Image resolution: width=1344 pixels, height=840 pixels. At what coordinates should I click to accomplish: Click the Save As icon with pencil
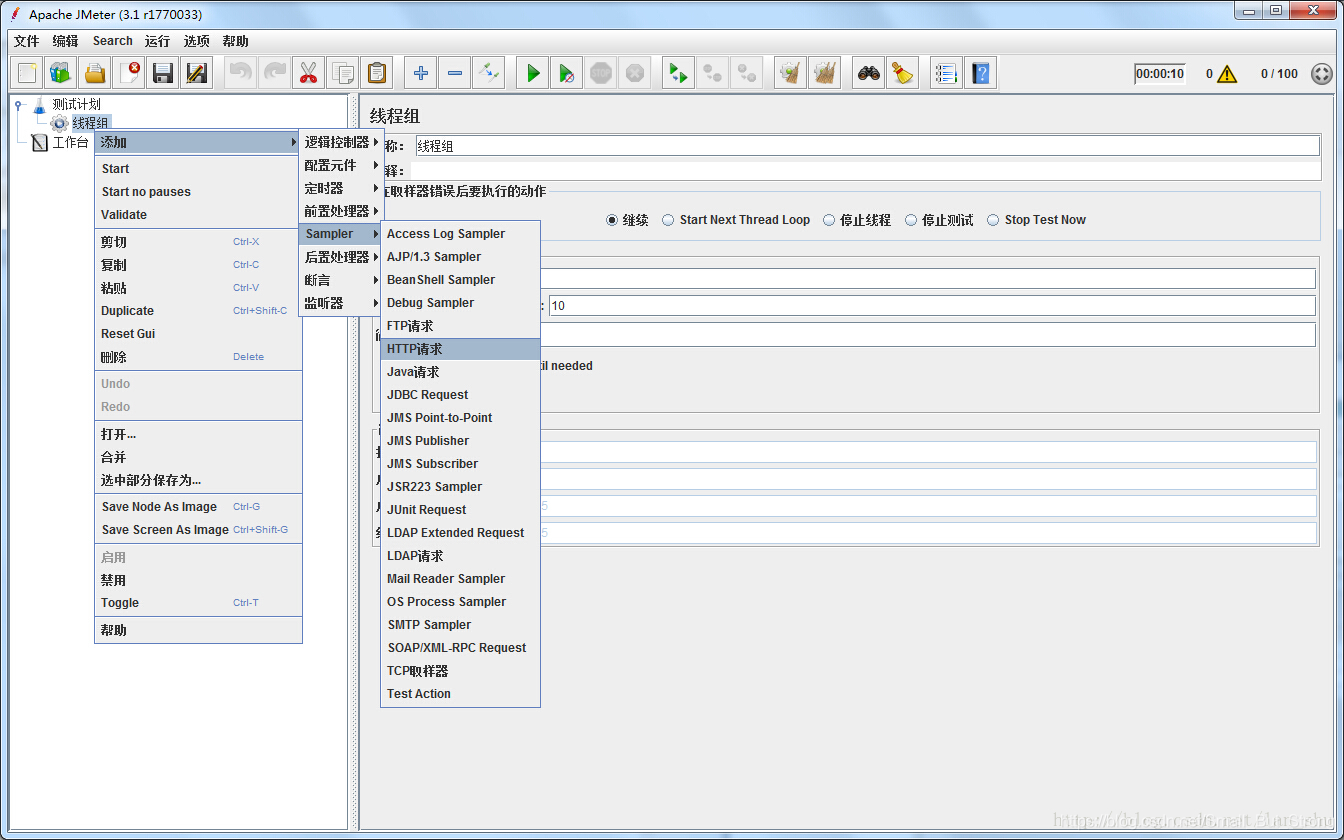pos(197,73)
